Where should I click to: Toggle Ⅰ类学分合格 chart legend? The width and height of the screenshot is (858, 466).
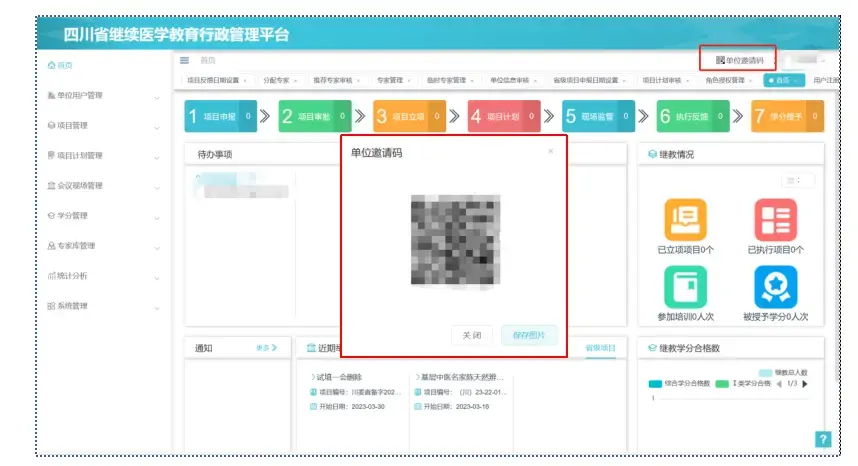point(744,383)
